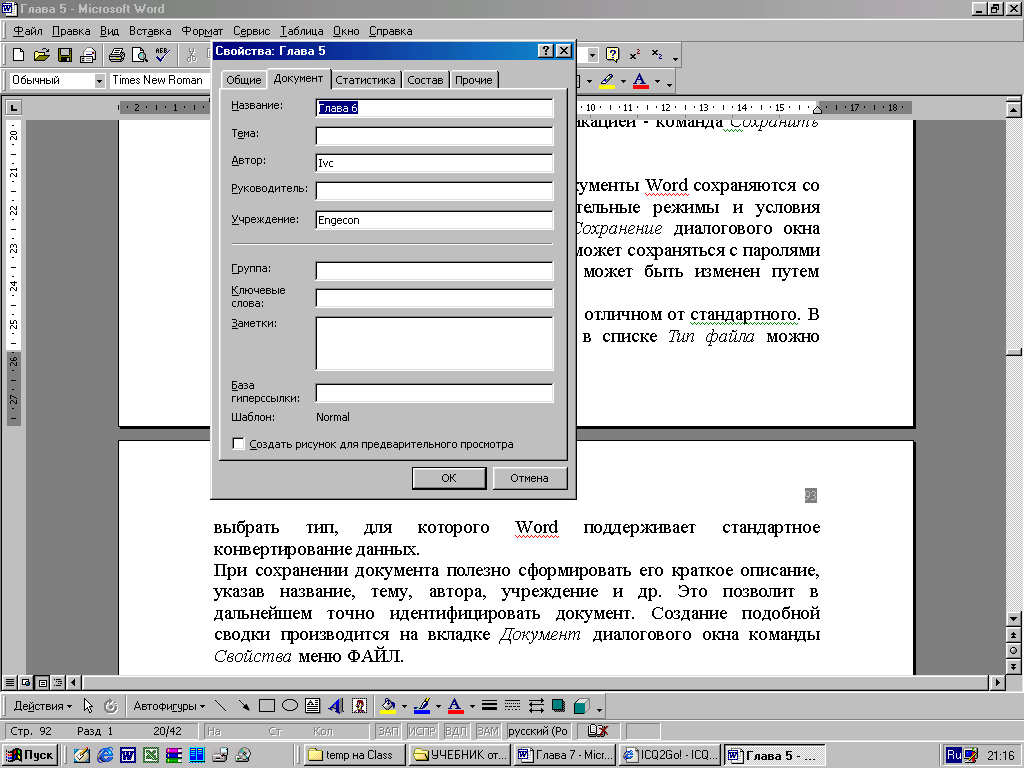Screen dimensions: 1024x768
Task: Open the highlight color dropdown arrow
Action: (x=623, y=82)
